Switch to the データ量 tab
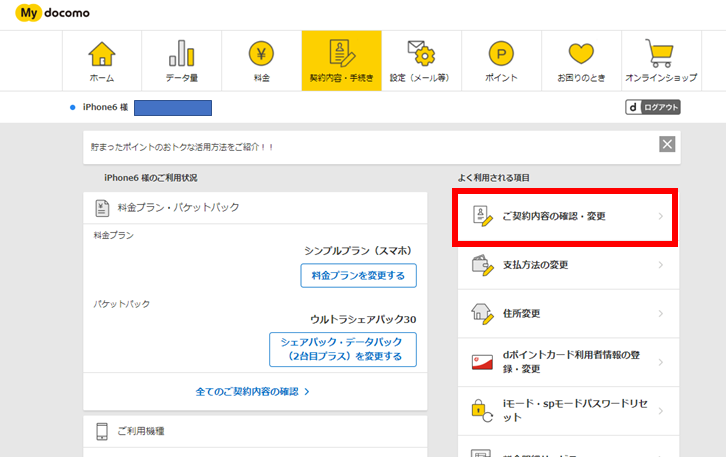The image size is (726, 457). (182, 61)
